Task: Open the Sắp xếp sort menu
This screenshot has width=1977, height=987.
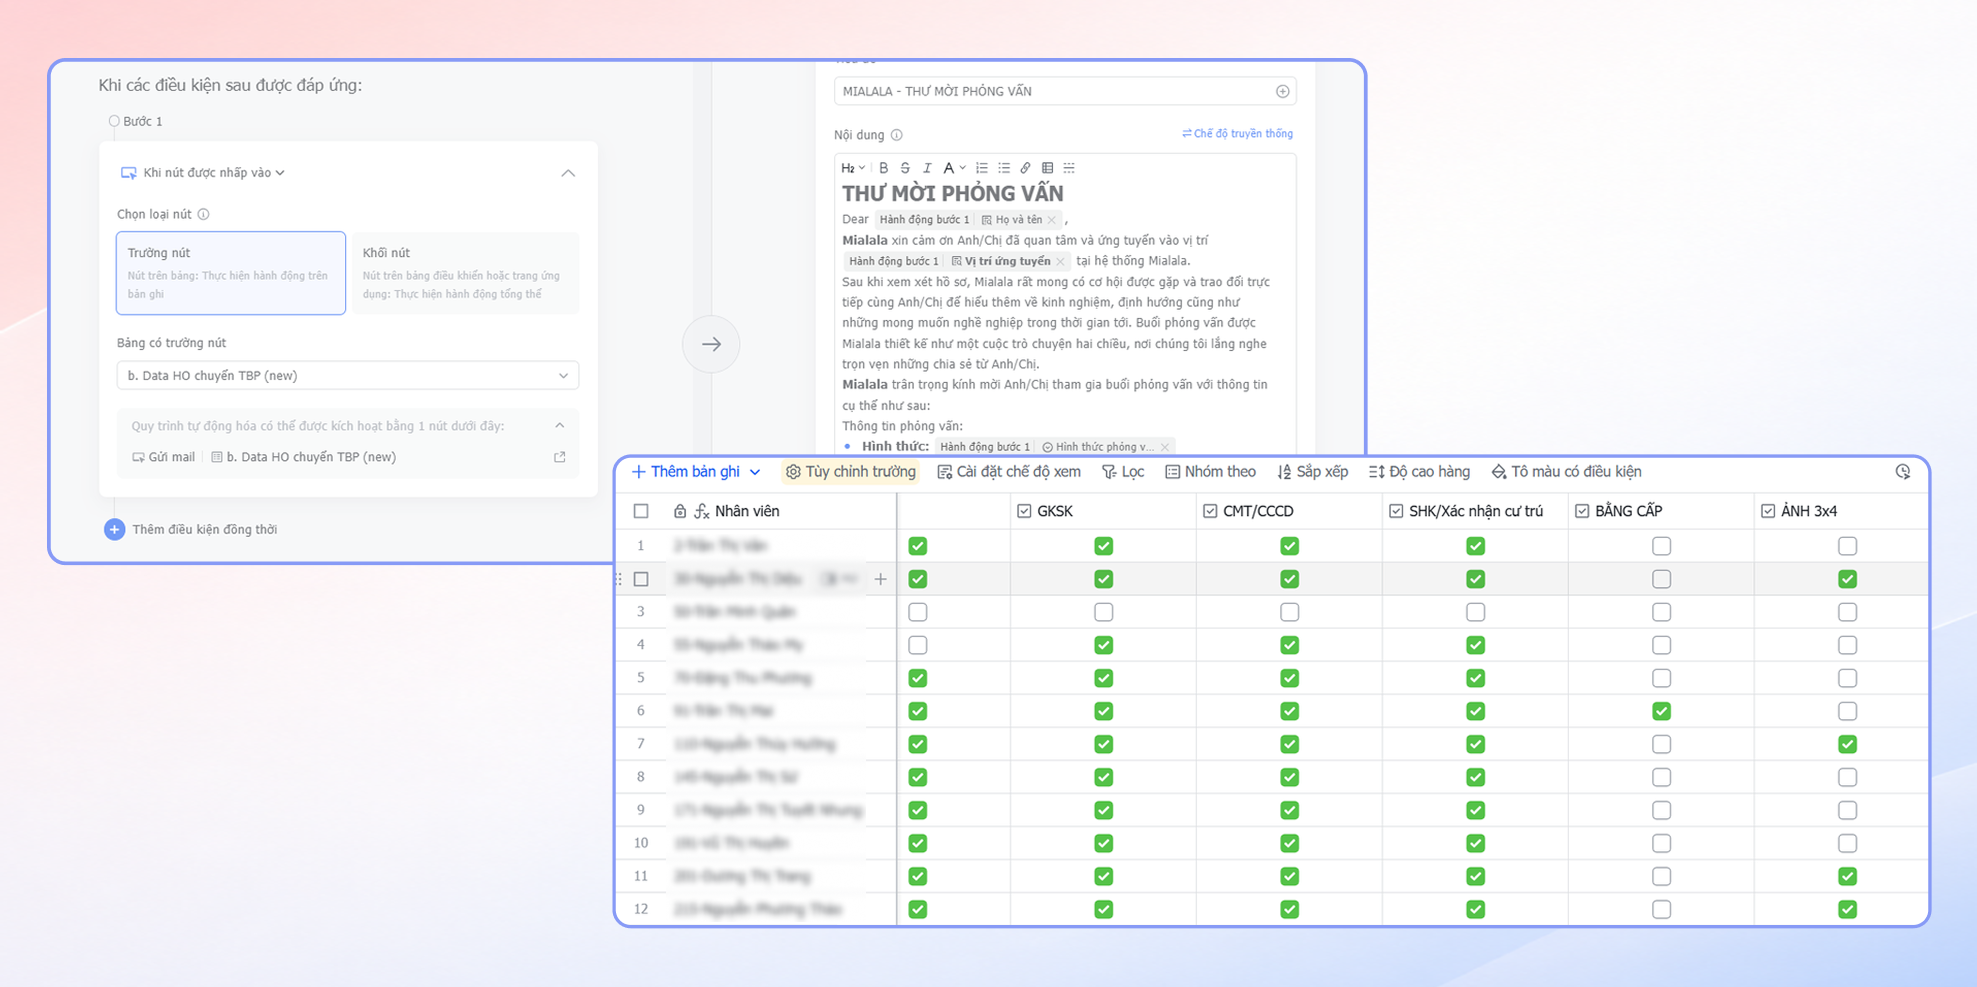Action: tap(1312, 472)
